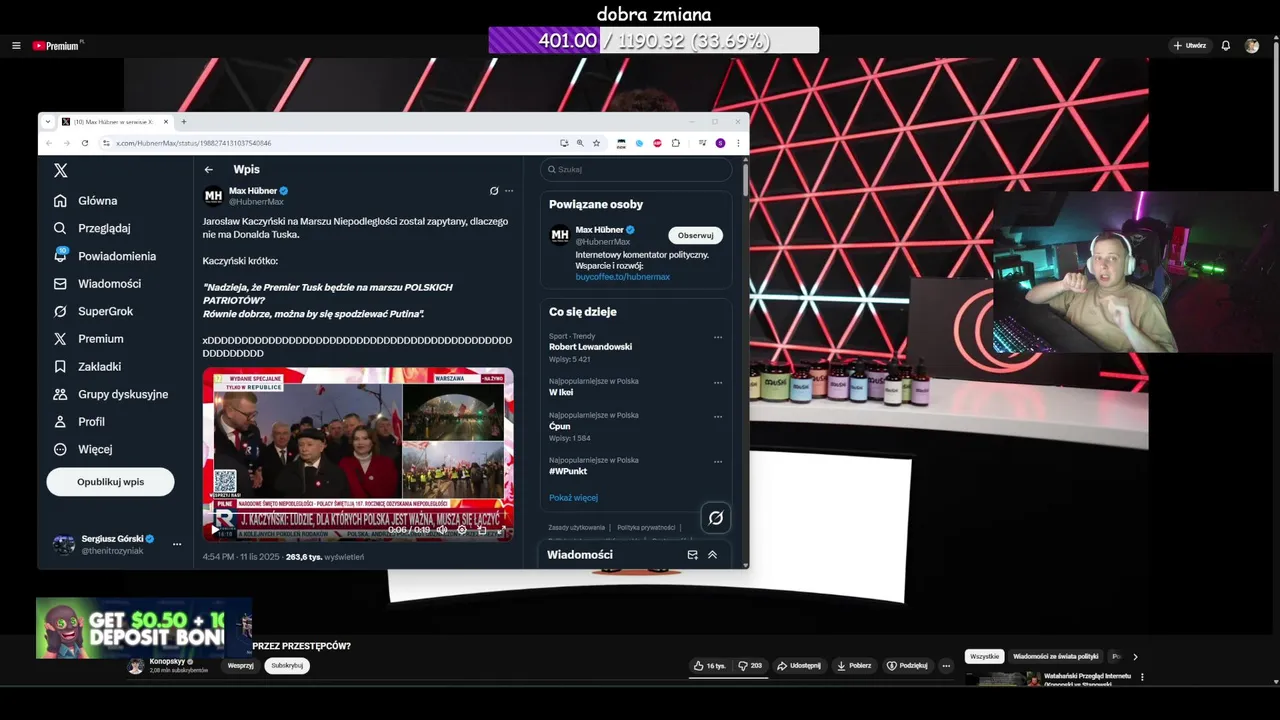Open the Chrome extensions puzzle icon

pyautogui.click(x=676, y=143)
